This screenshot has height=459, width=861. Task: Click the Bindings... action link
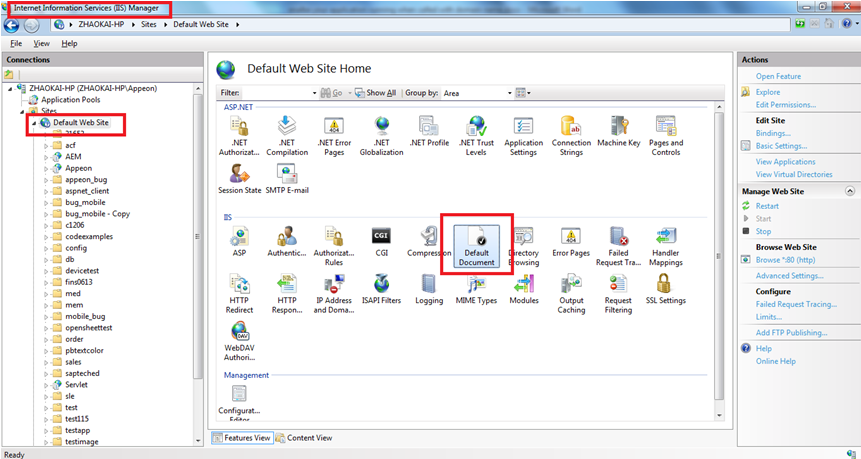click(773, 133)
